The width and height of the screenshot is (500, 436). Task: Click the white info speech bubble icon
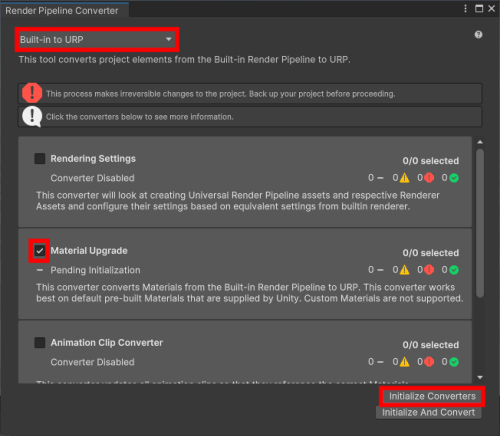pos(32,117)
